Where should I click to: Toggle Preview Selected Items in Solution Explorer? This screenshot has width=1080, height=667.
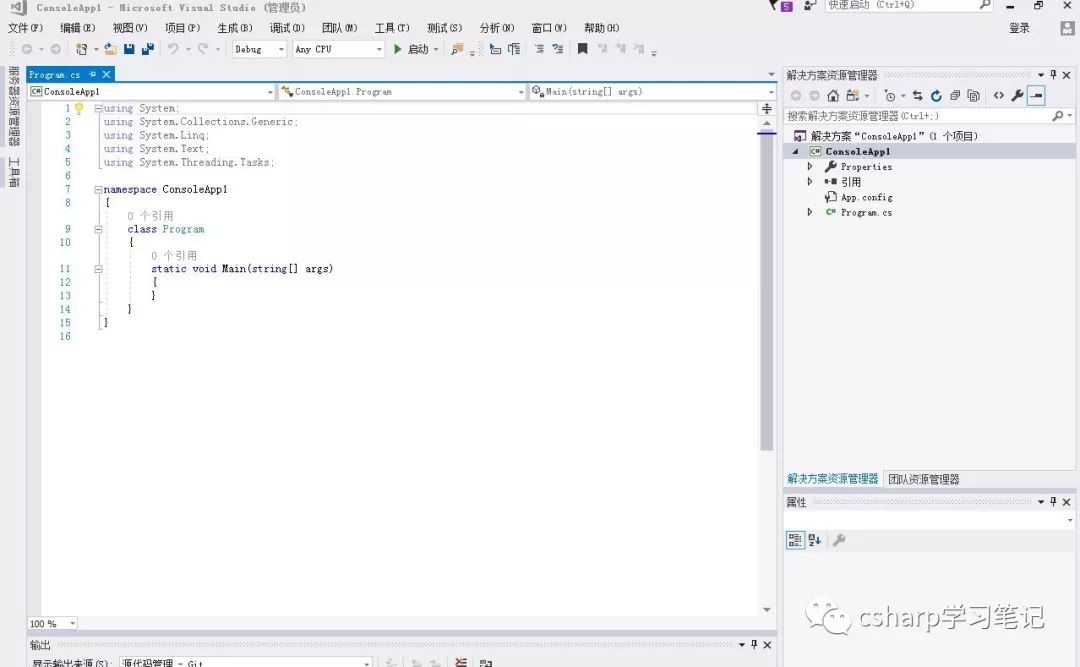(1037, 96)
